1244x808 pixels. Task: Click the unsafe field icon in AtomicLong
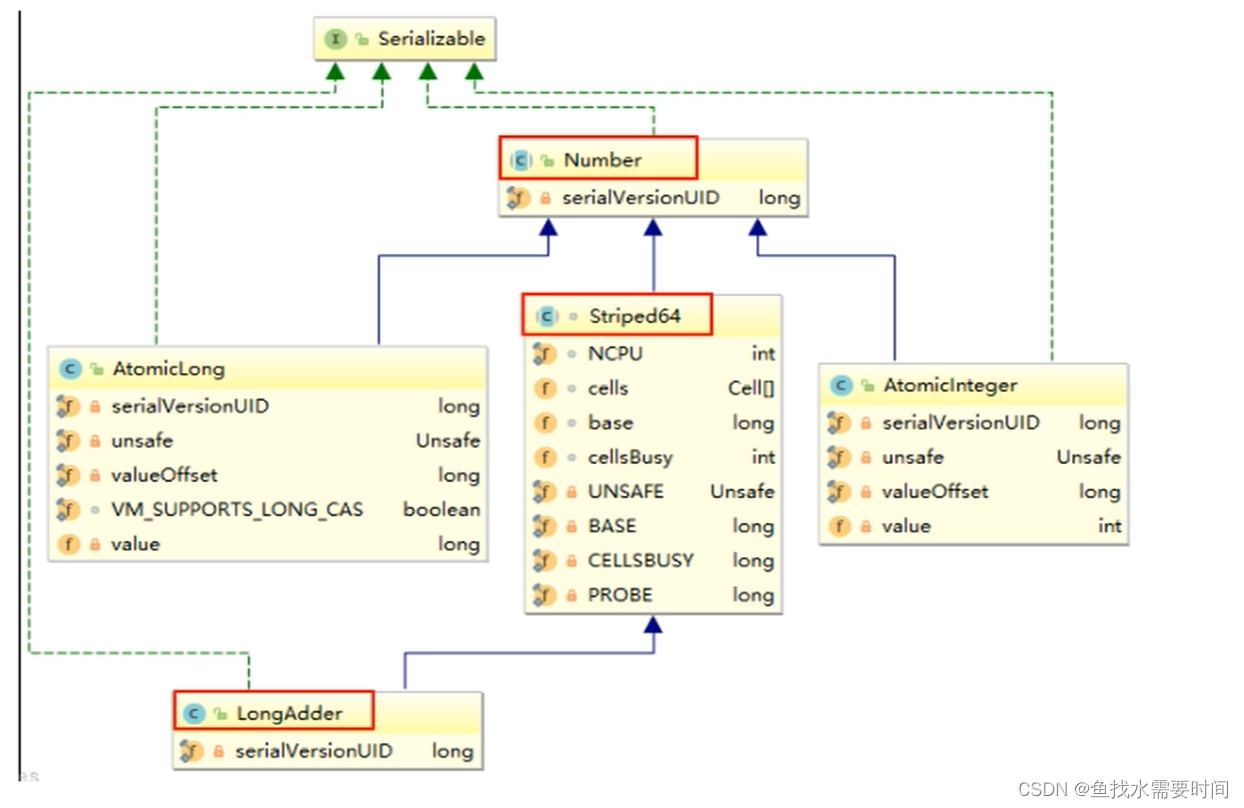click(x=68, y=441)
